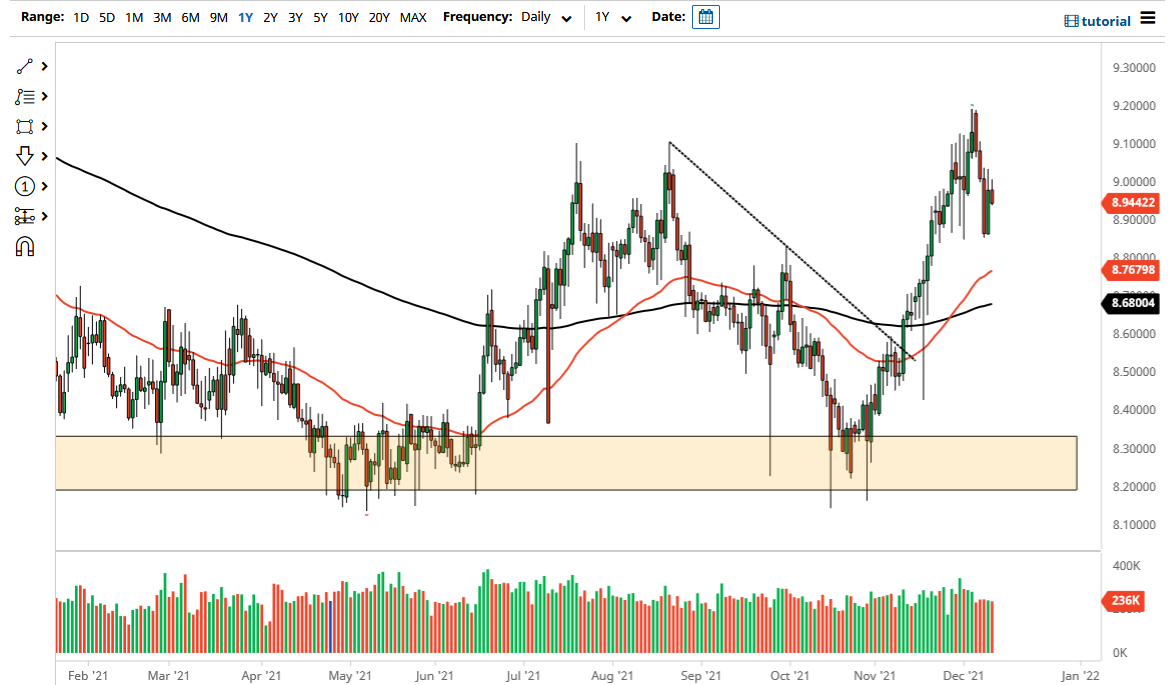
Task: Select the trendline drawing tool
Action: click(25, 66)
